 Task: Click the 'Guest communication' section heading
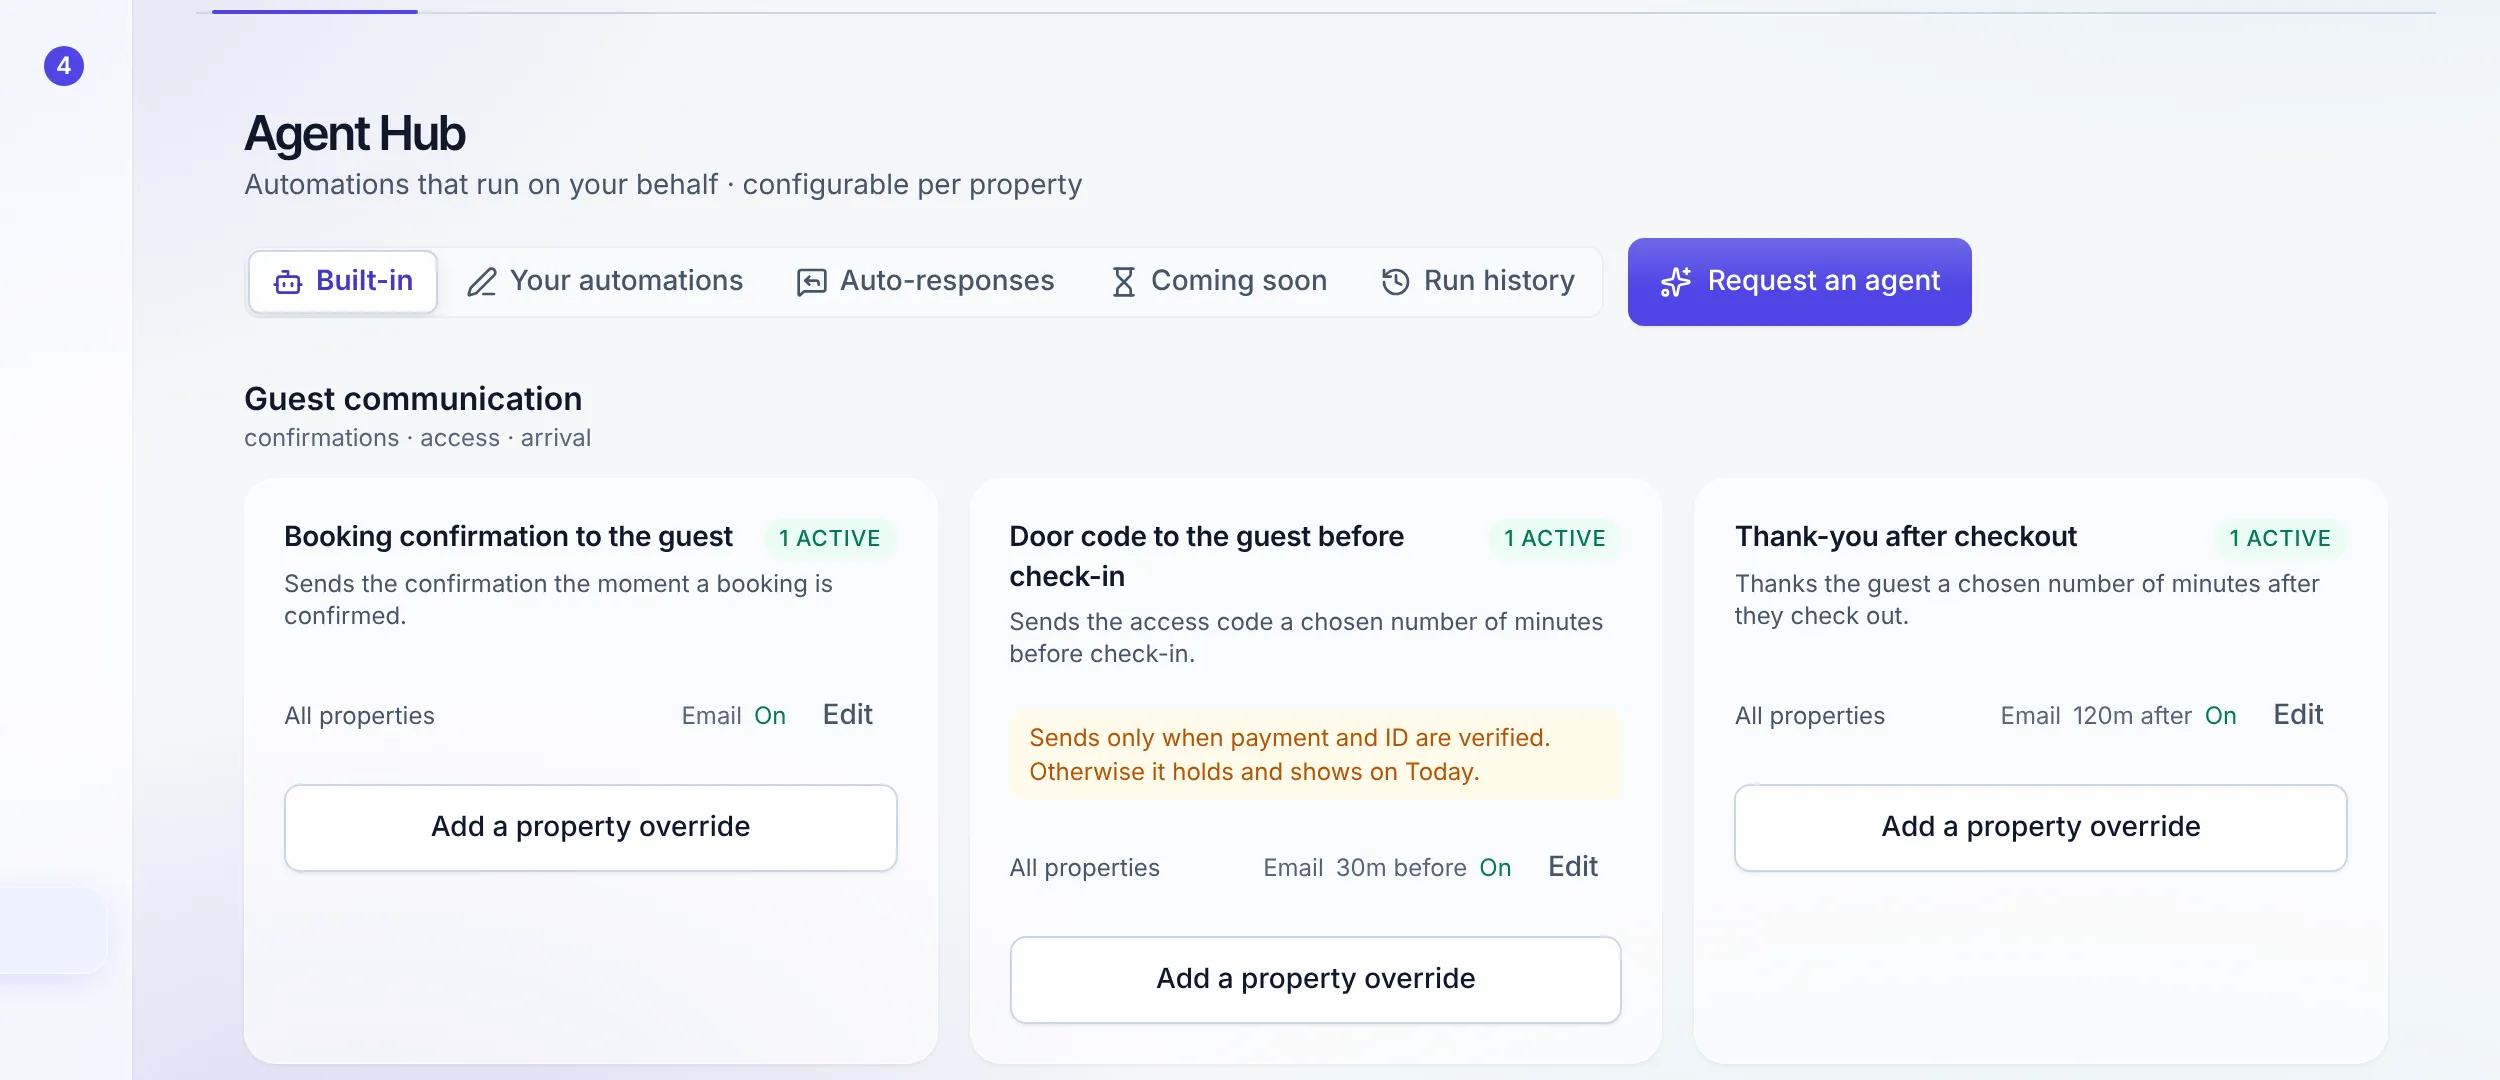413,399
